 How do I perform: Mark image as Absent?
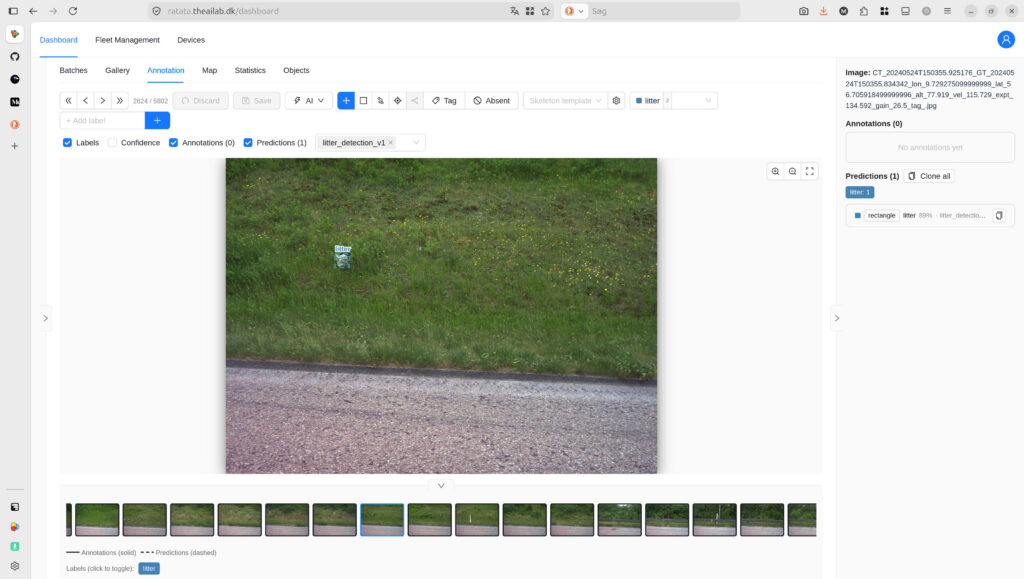point(492,101)
